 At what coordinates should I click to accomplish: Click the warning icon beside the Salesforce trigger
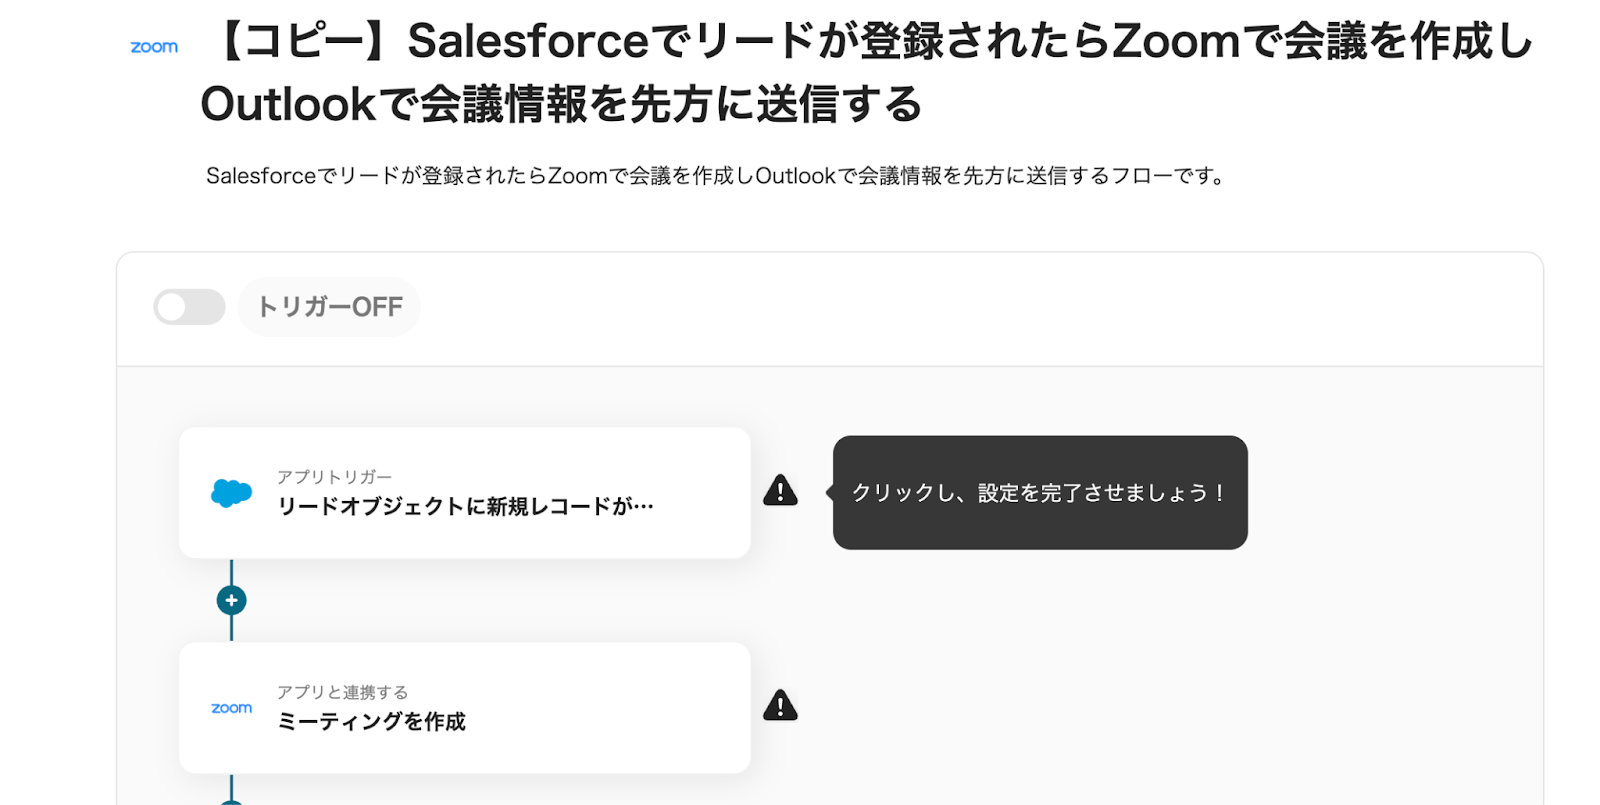click(x=780, y=491)
